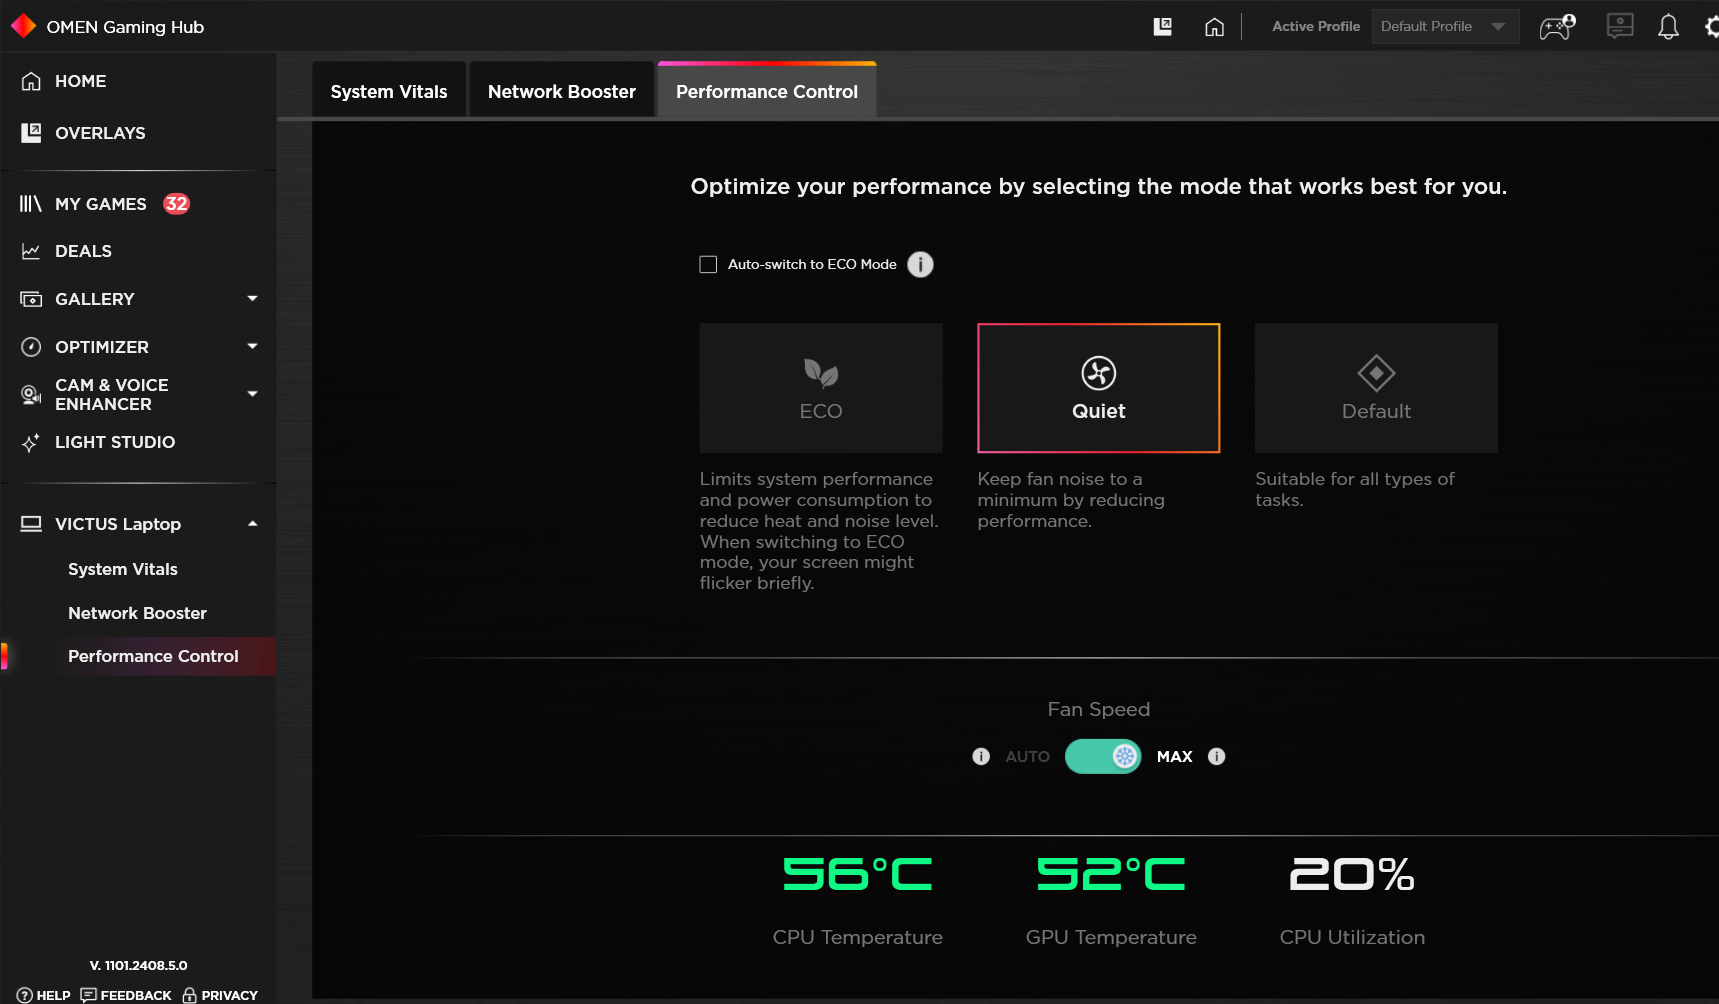
Task: Click the 56°C CPU Temperature reading
Action: pyautogui.click(x=858, y=874)
